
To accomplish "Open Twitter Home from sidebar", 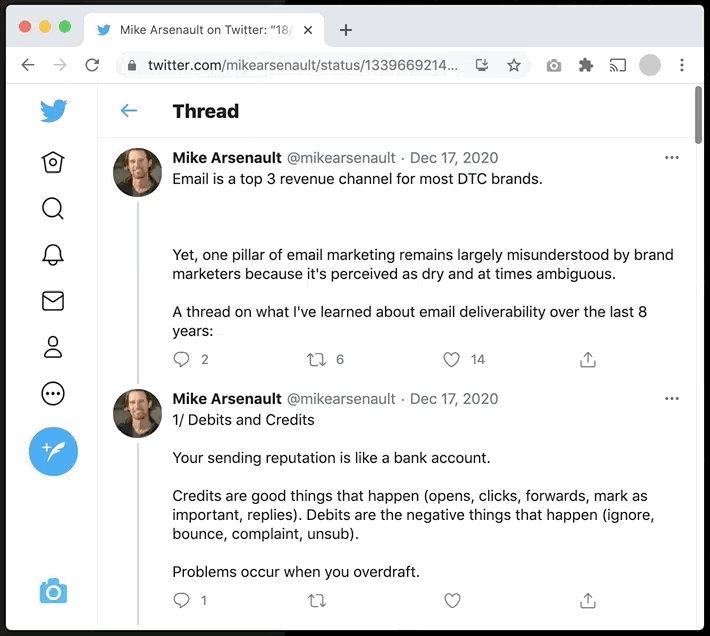I will [53, 162].
